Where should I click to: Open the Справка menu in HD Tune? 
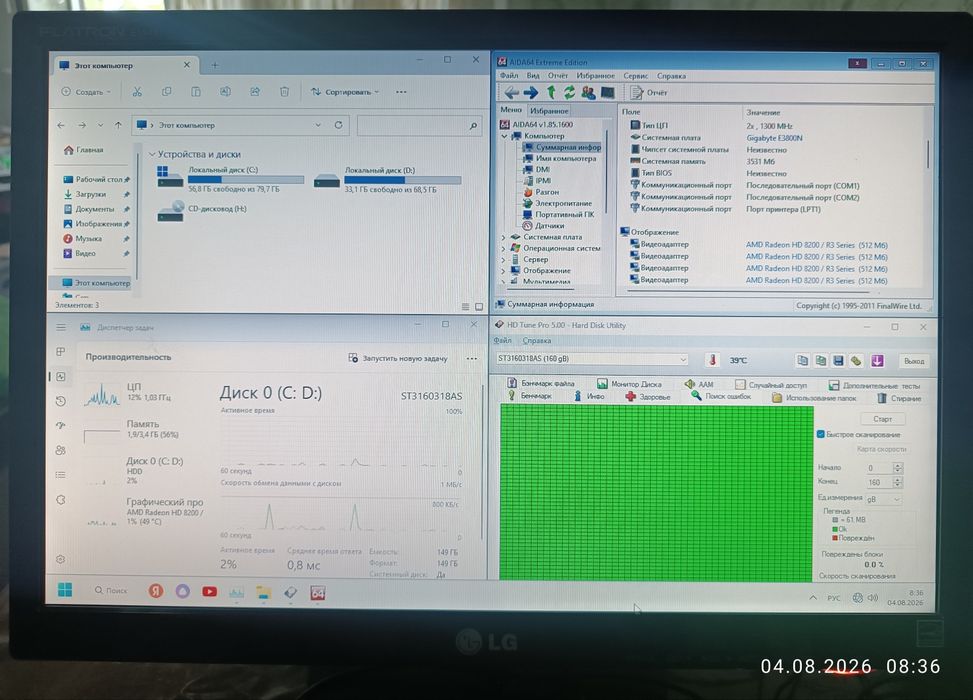point(537,340)
